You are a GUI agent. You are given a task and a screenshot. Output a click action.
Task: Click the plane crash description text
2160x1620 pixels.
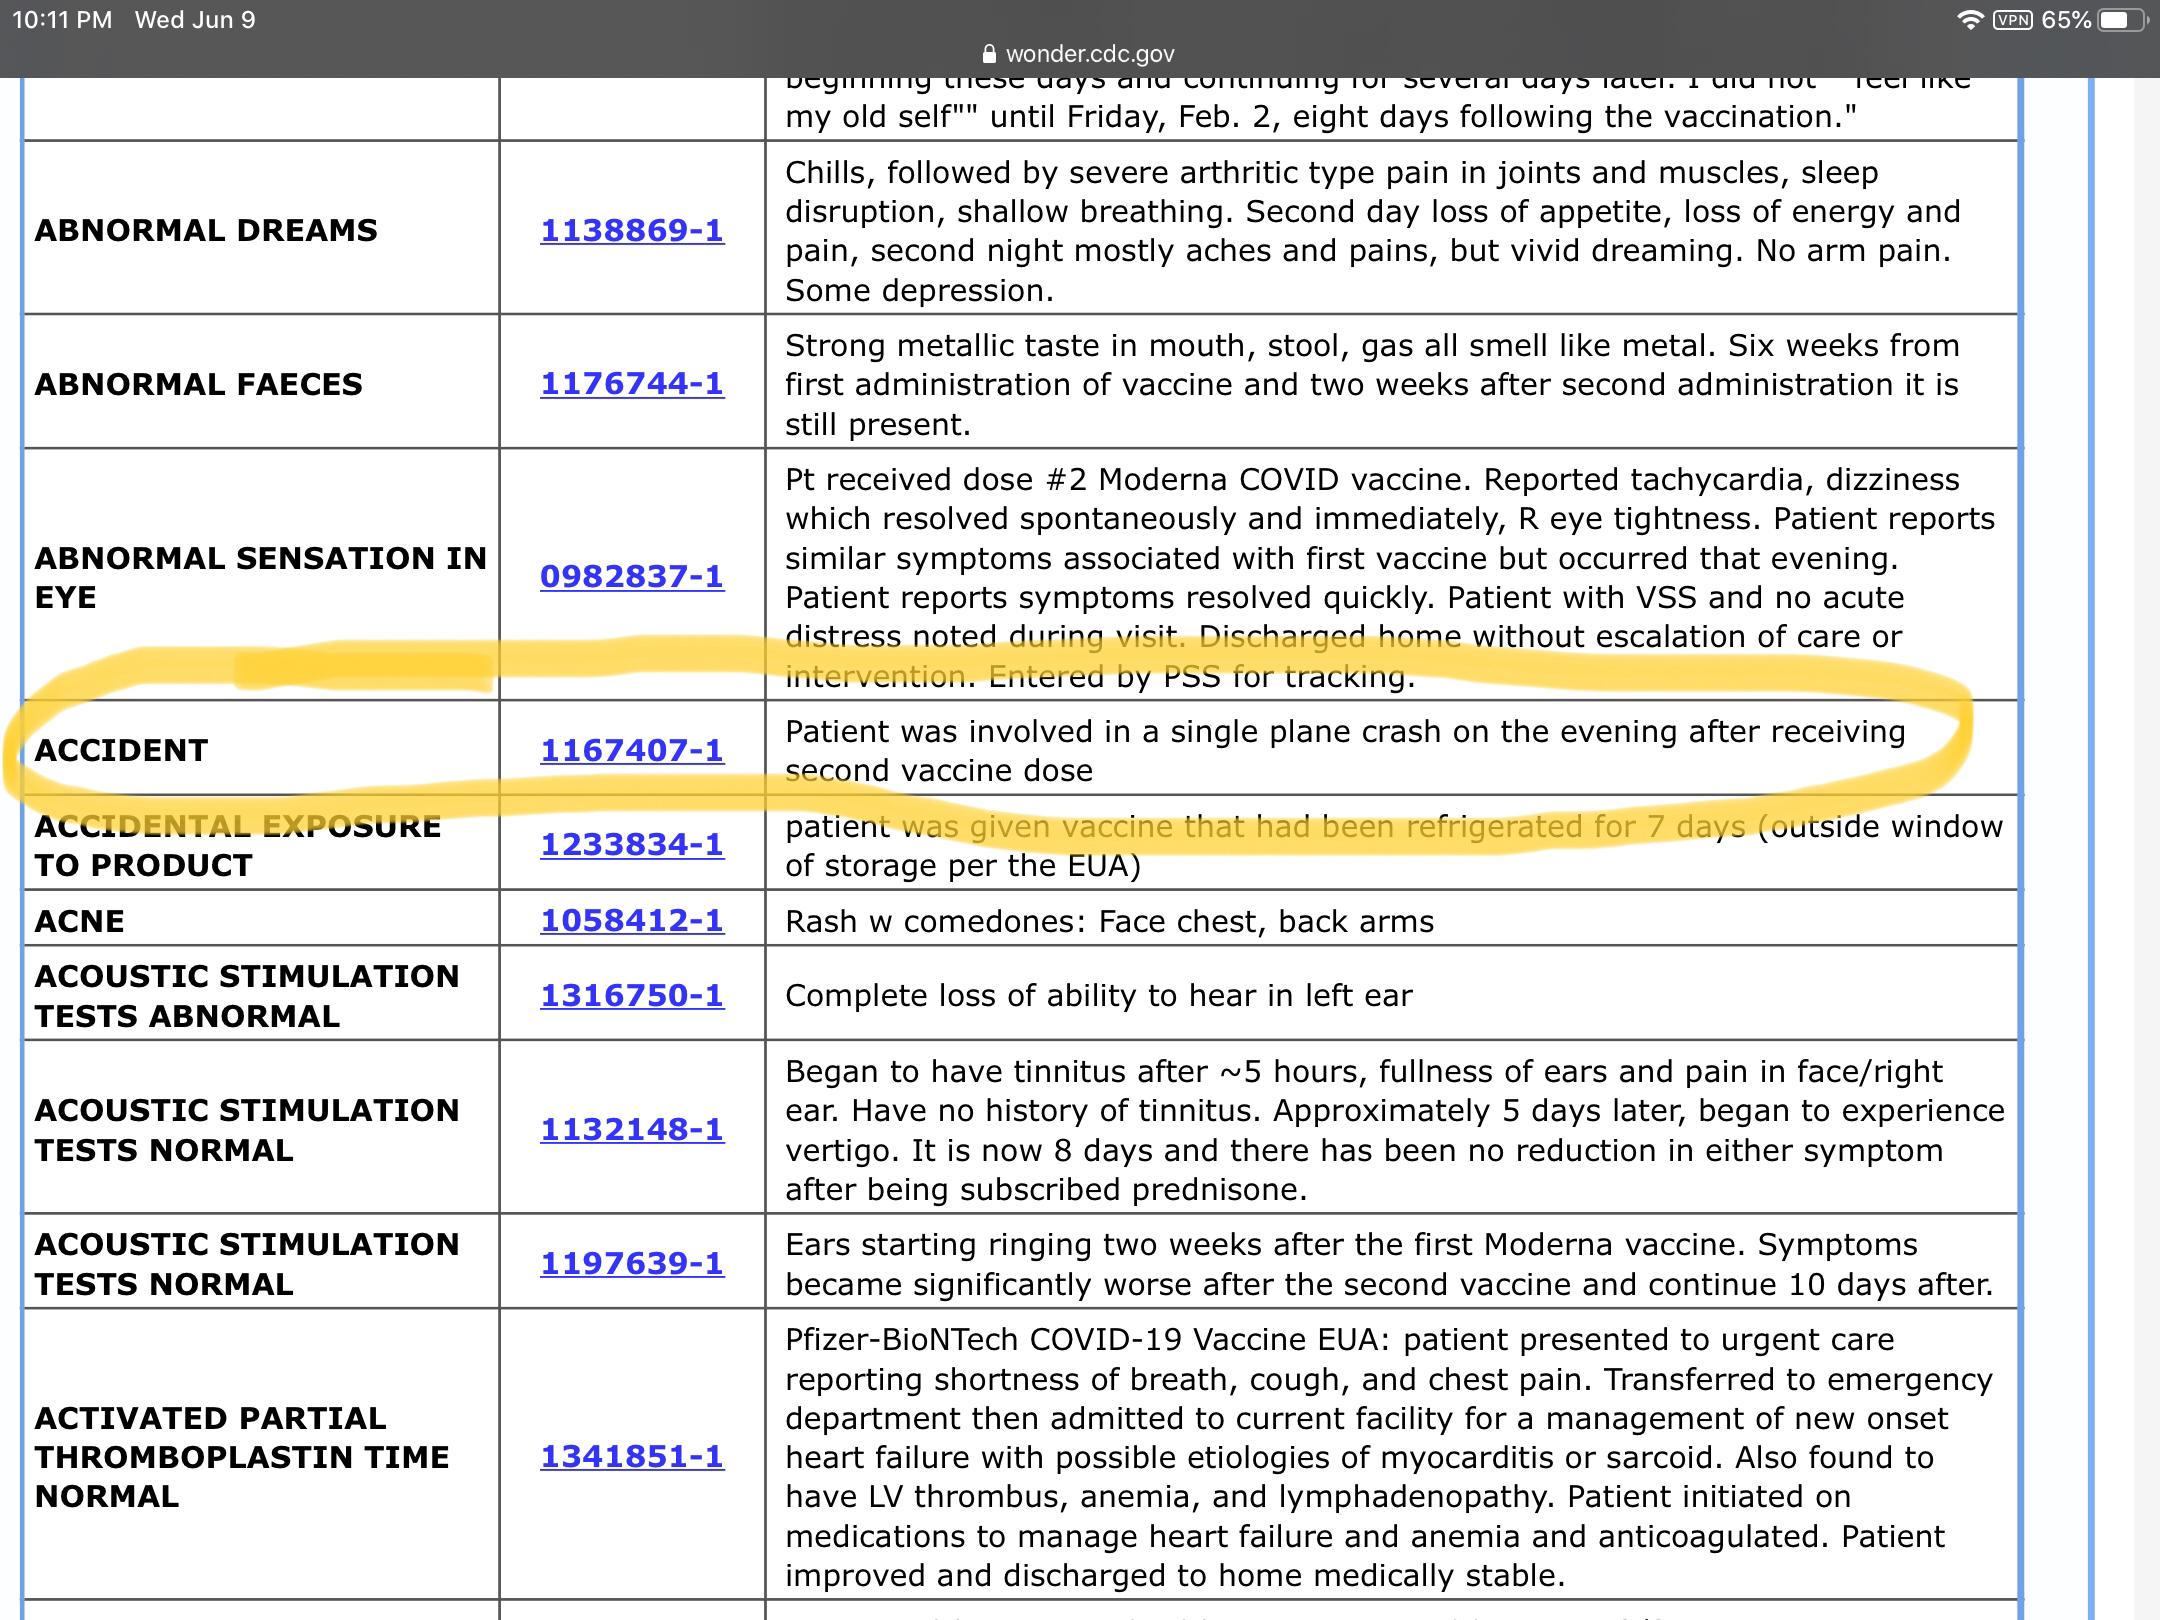coord(1345,751)
